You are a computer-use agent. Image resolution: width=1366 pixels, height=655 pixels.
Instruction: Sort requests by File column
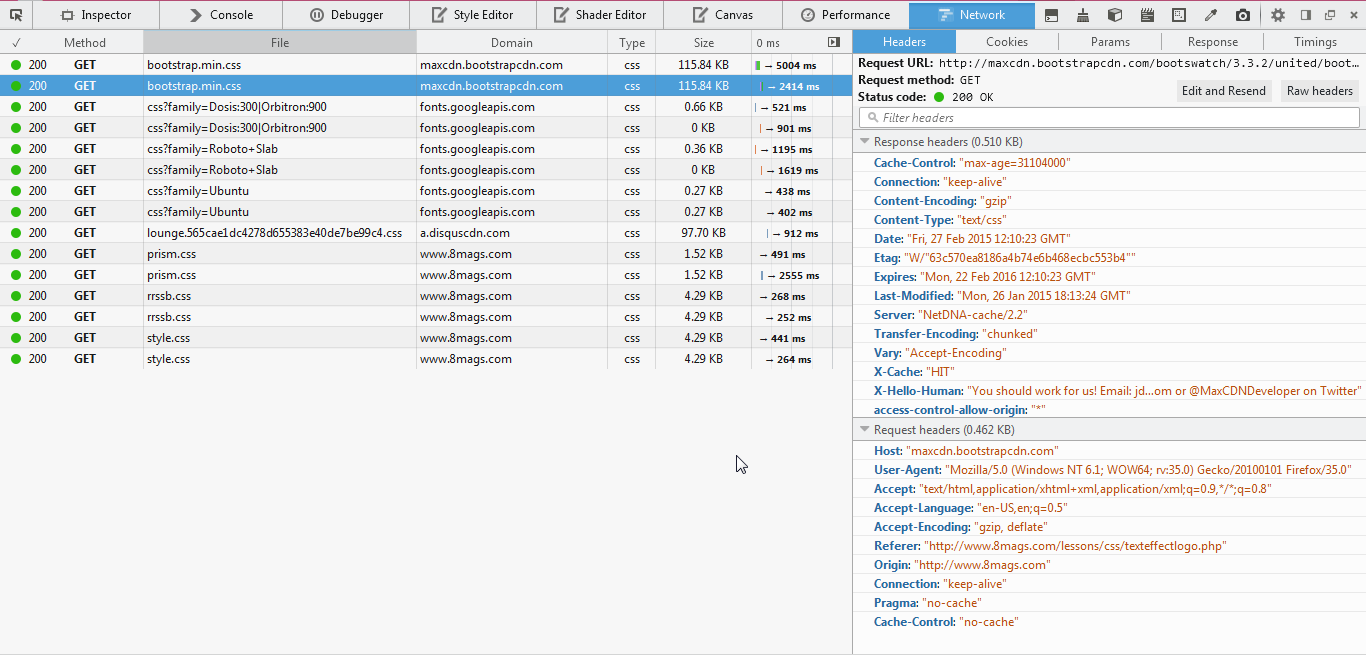[280, 43]
